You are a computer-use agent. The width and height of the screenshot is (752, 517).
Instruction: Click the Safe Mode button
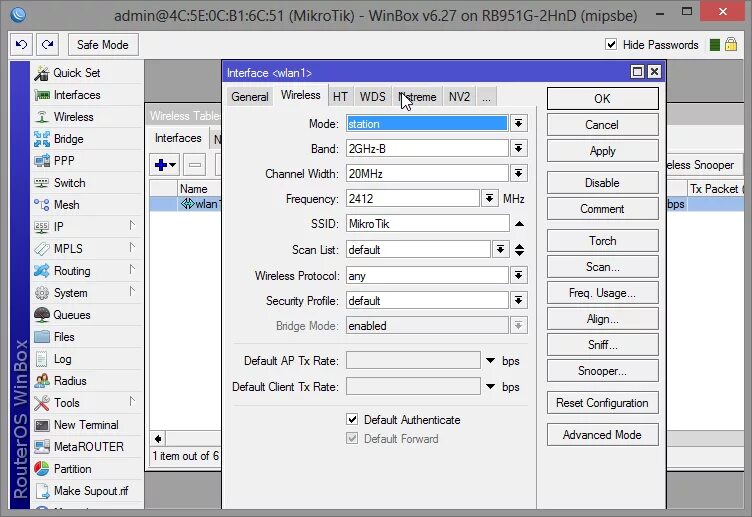pos(103,45)
